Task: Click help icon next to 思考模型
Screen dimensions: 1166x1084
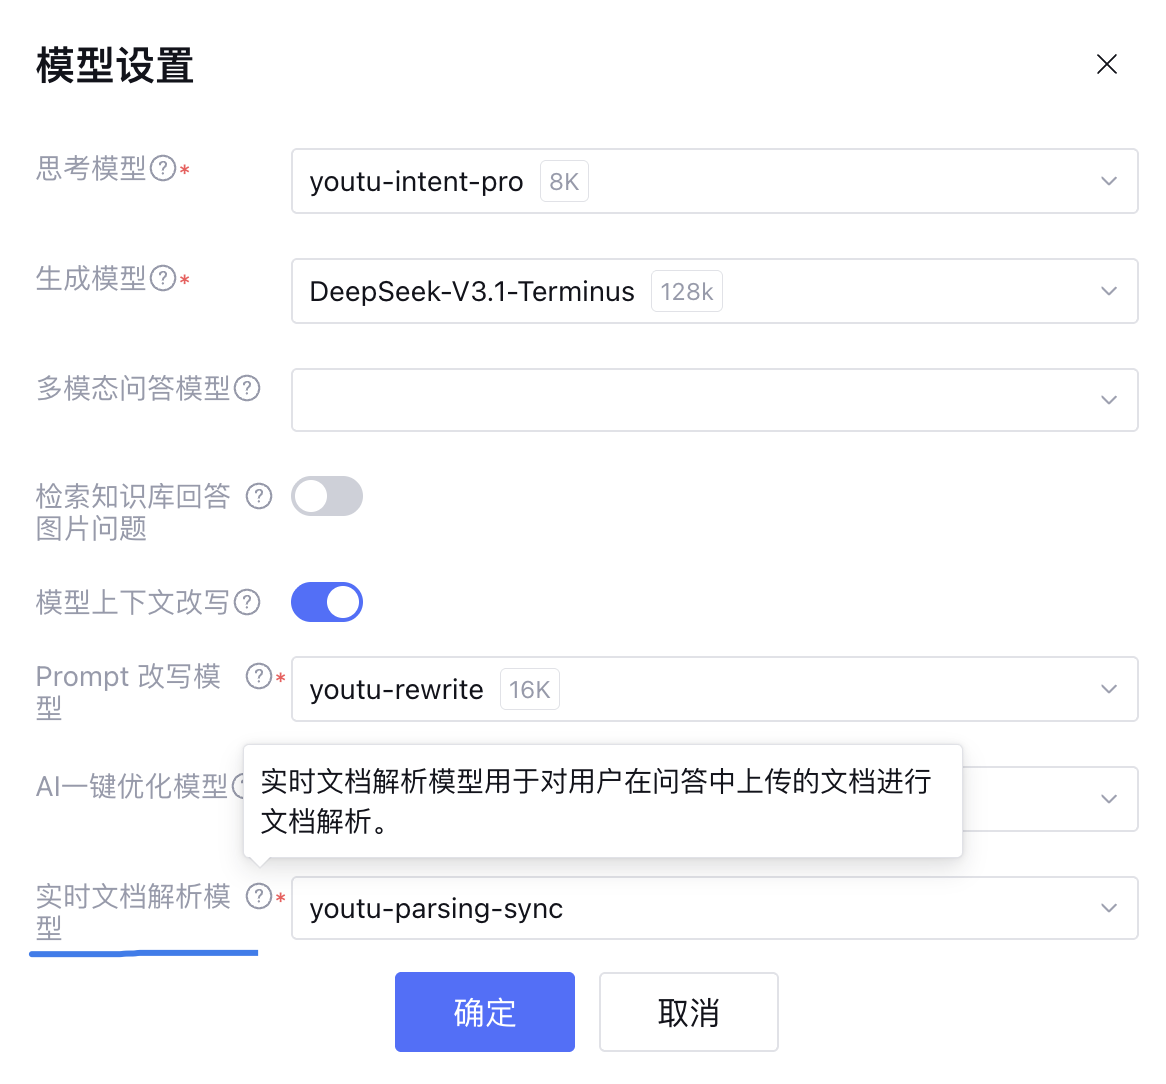Action: (163, 169)
